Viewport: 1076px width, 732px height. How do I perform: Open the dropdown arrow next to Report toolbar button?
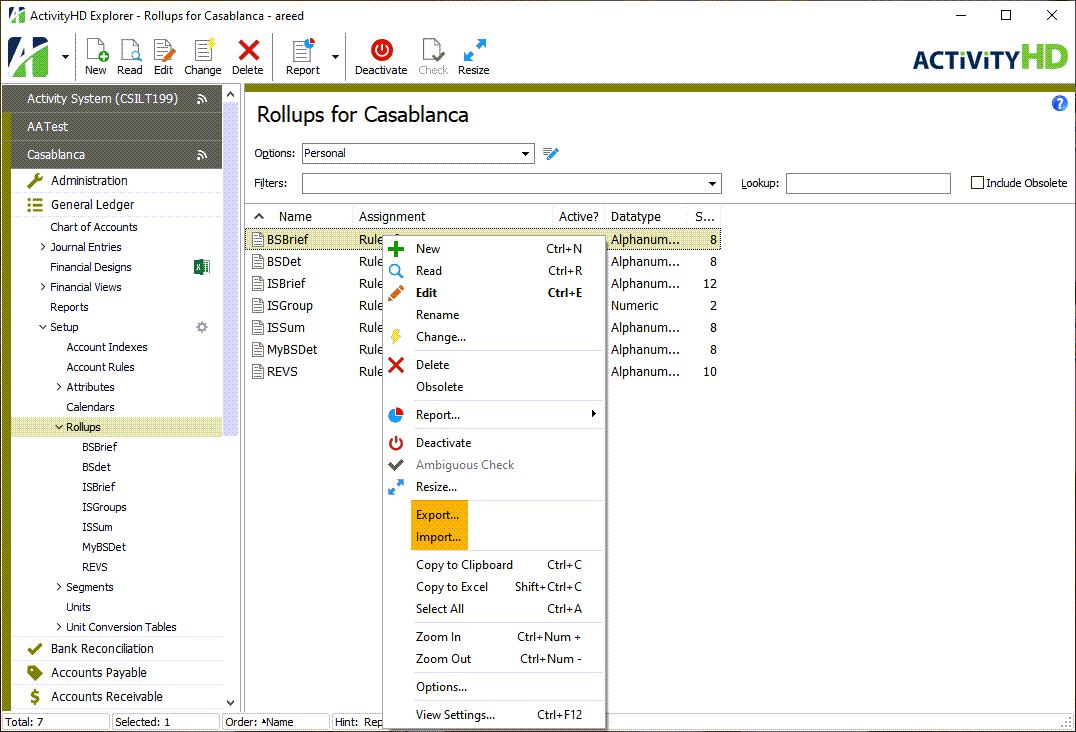pos(336,56)
